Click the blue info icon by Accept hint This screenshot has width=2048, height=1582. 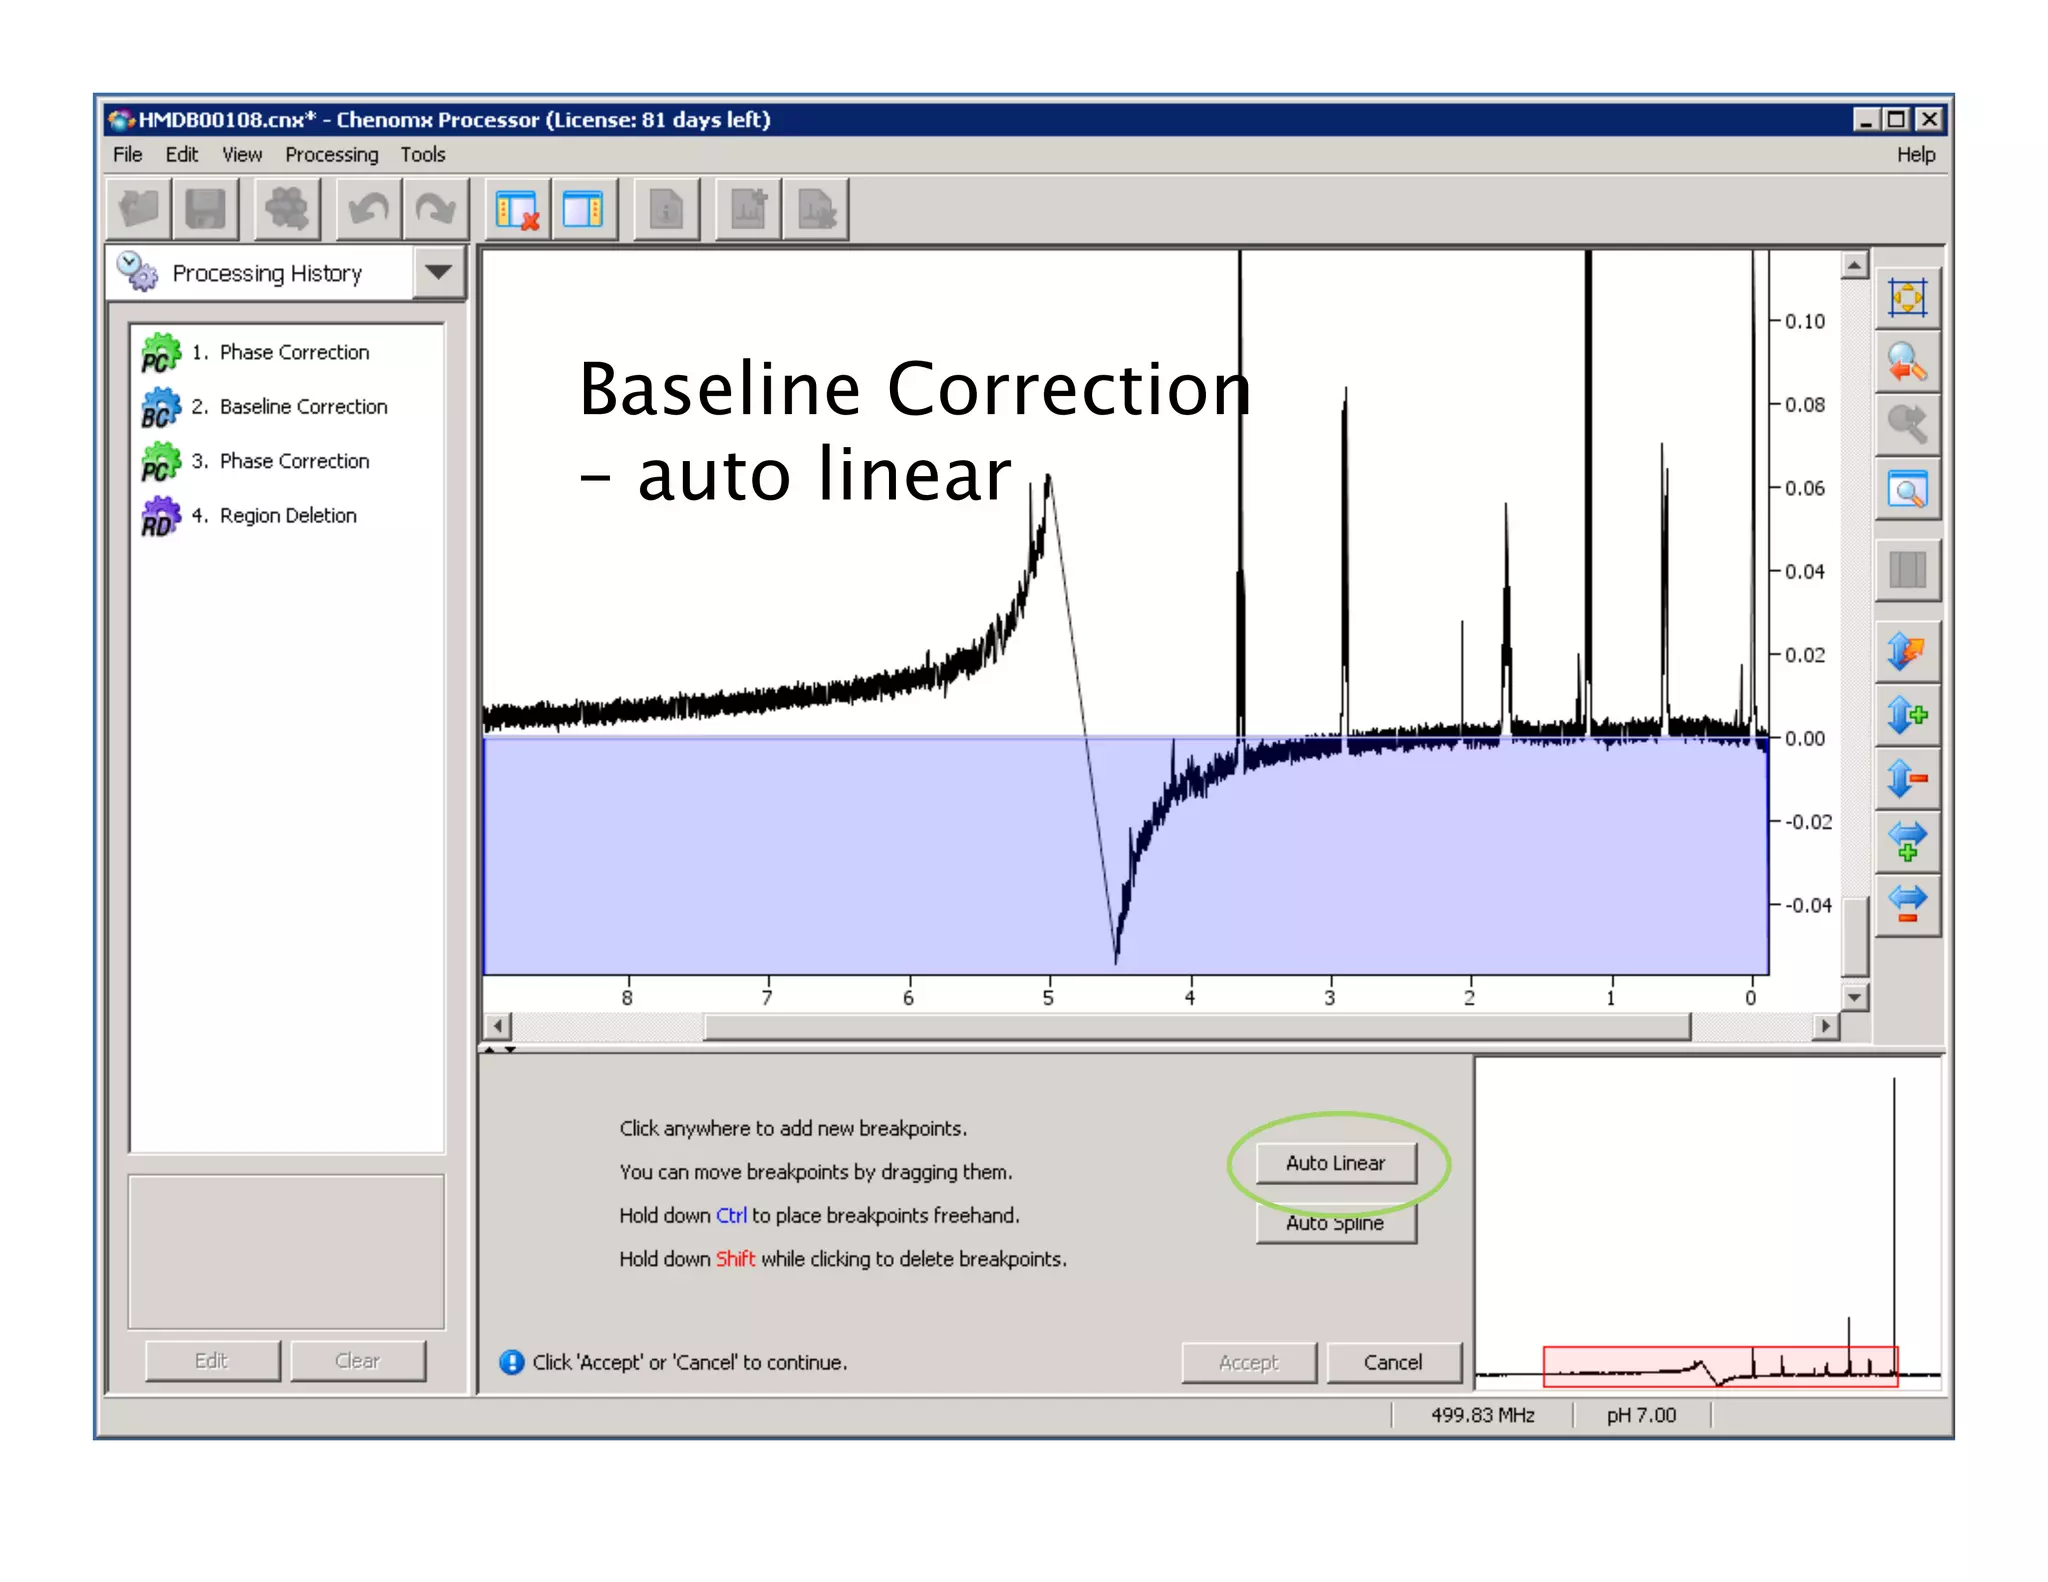coord(512,1362)
